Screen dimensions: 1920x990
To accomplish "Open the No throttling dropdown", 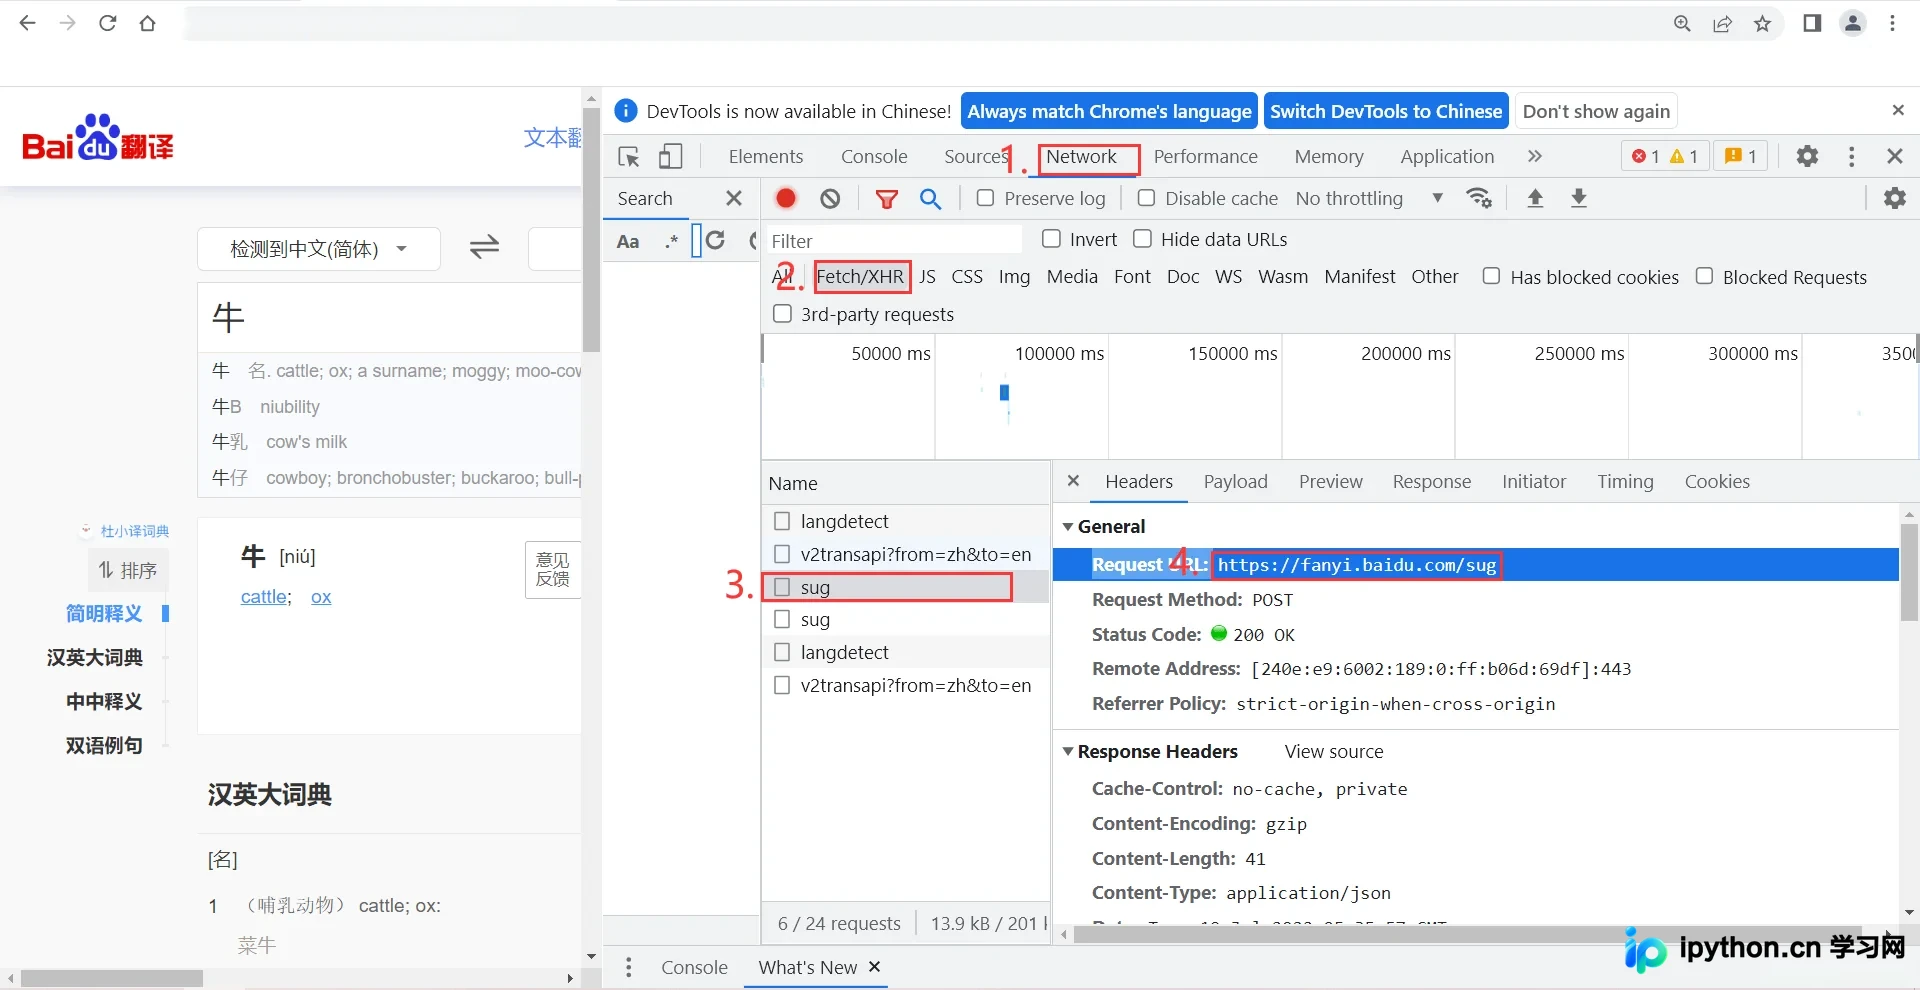I will click(x=1368, y=198).
